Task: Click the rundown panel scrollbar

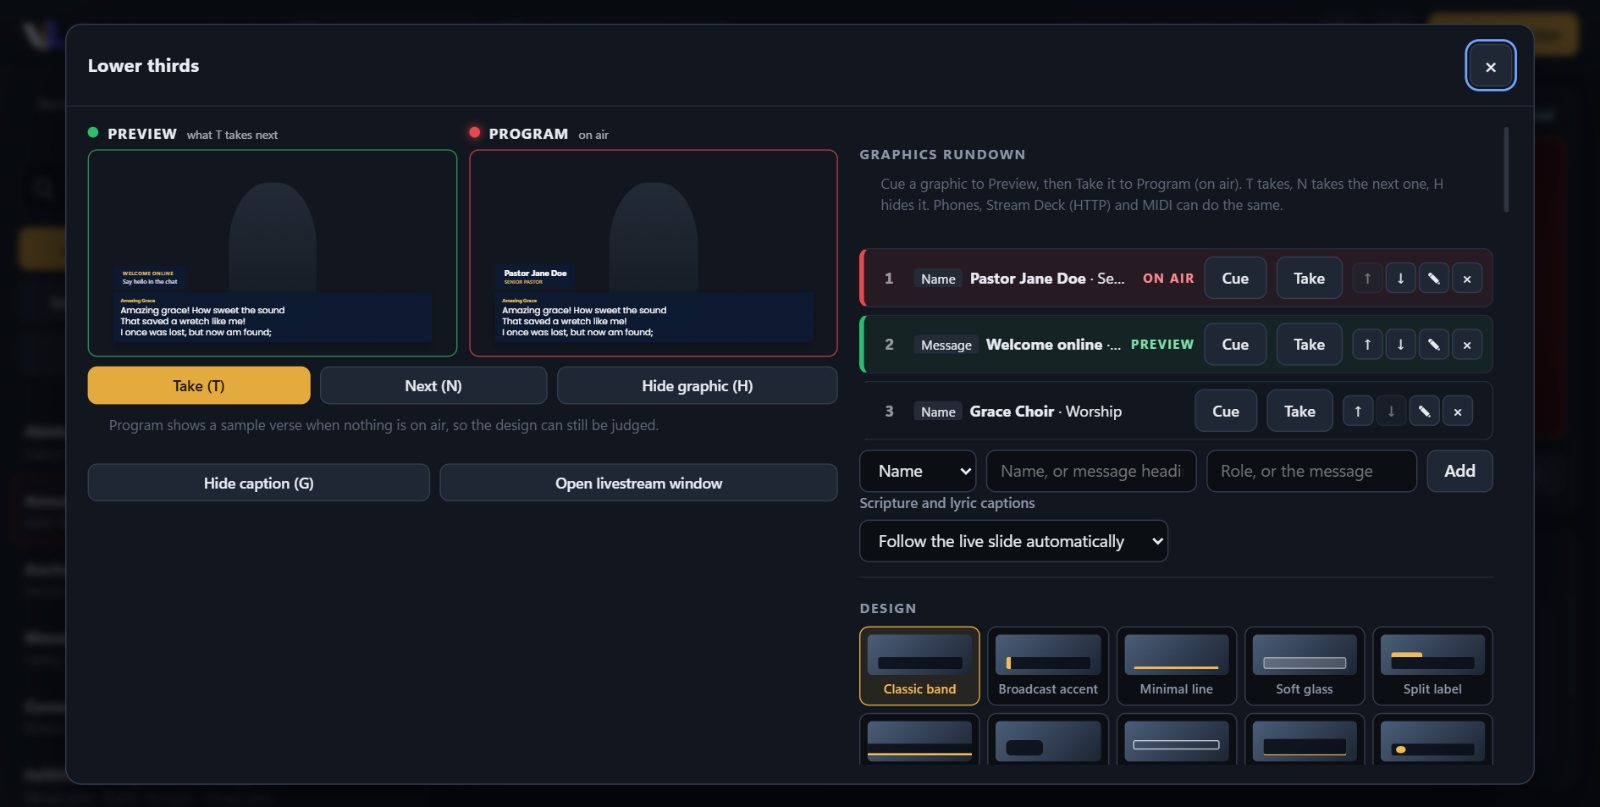Action: coord(1506,169)
